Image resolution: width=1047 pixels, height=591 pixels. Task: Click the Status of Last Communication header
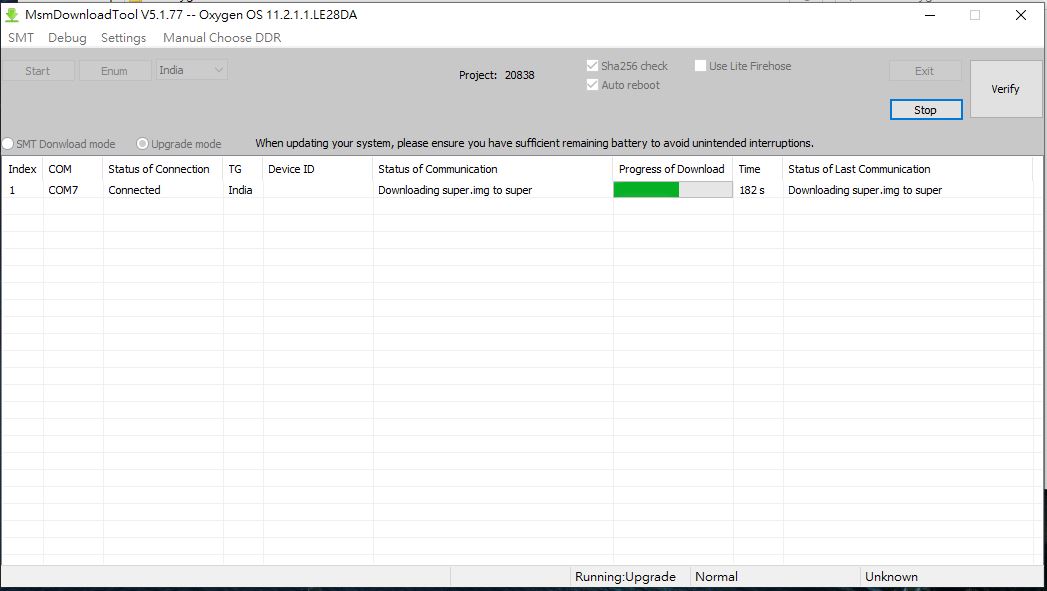[x=907, y=169]
